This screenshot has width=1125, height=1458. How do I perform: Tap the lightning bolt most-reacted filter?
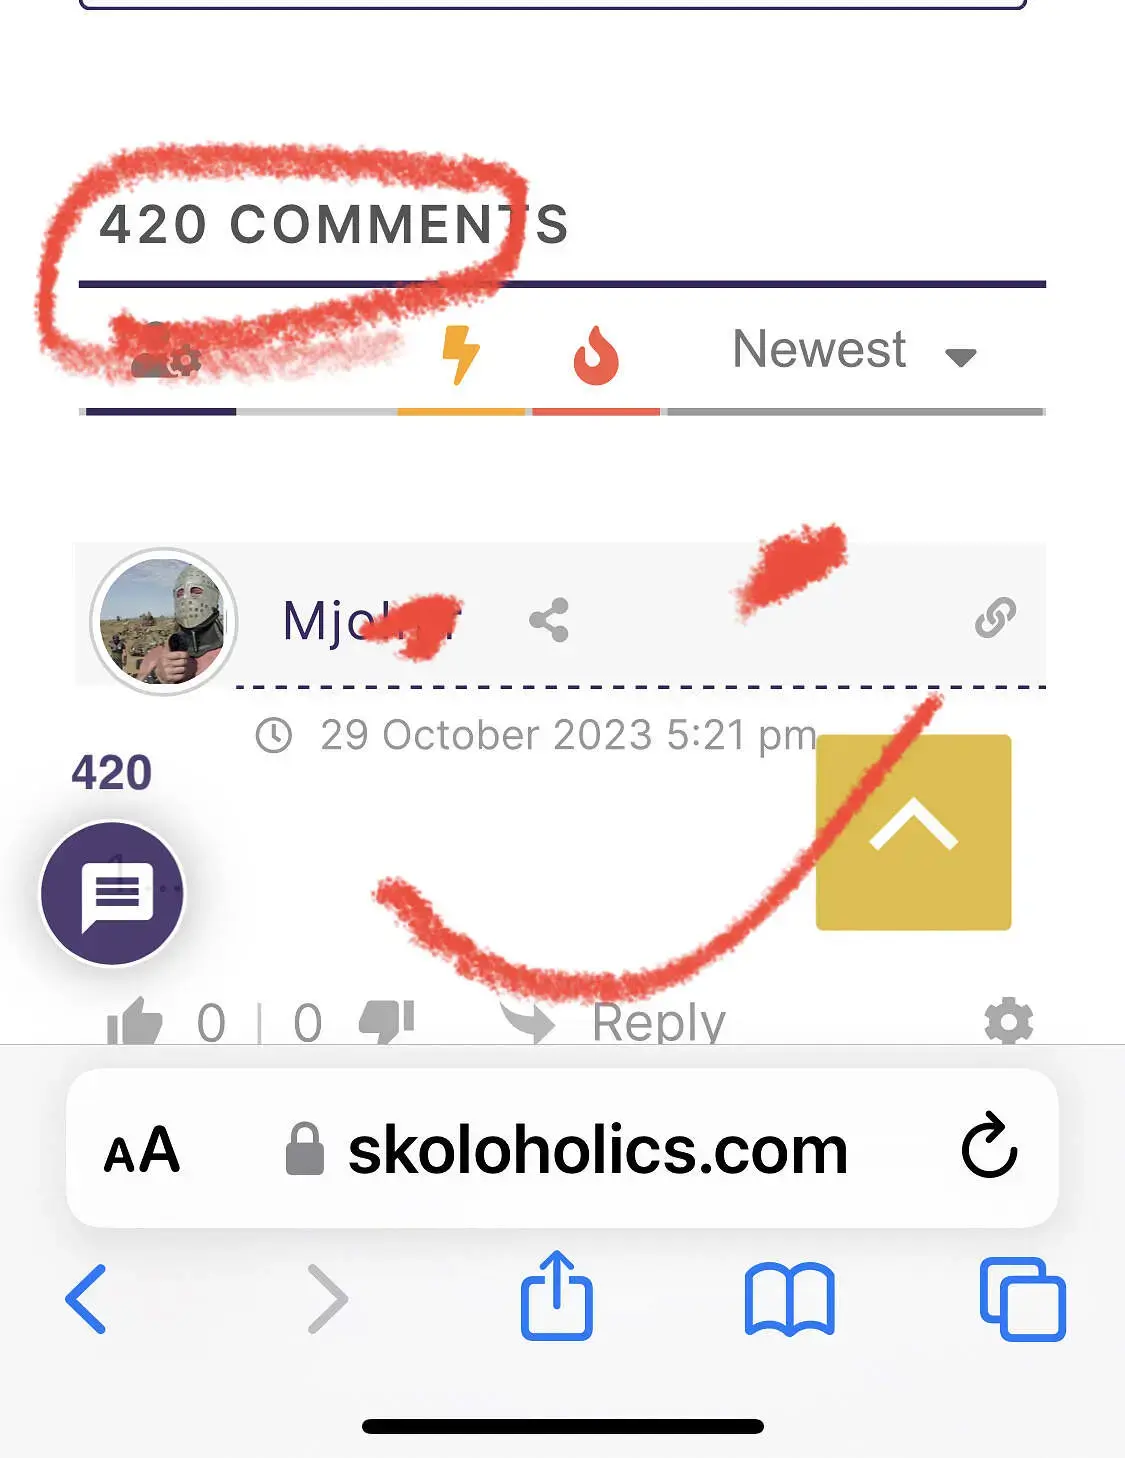460,354
